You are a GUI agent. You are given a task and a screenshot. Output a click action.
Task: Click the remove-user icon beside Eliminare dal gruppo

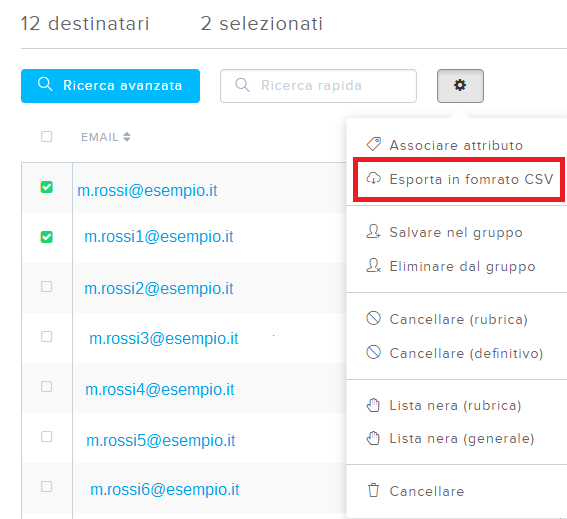point(374,266)
